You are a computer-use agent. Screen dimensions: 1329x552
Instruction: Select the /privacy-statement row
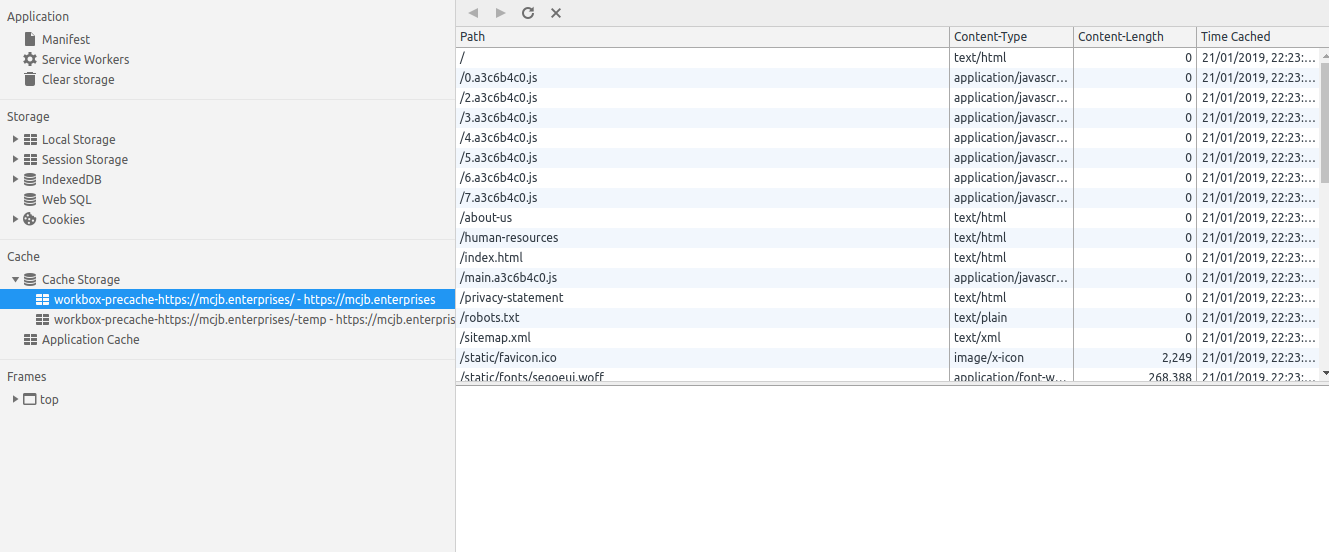coord(888,297)
